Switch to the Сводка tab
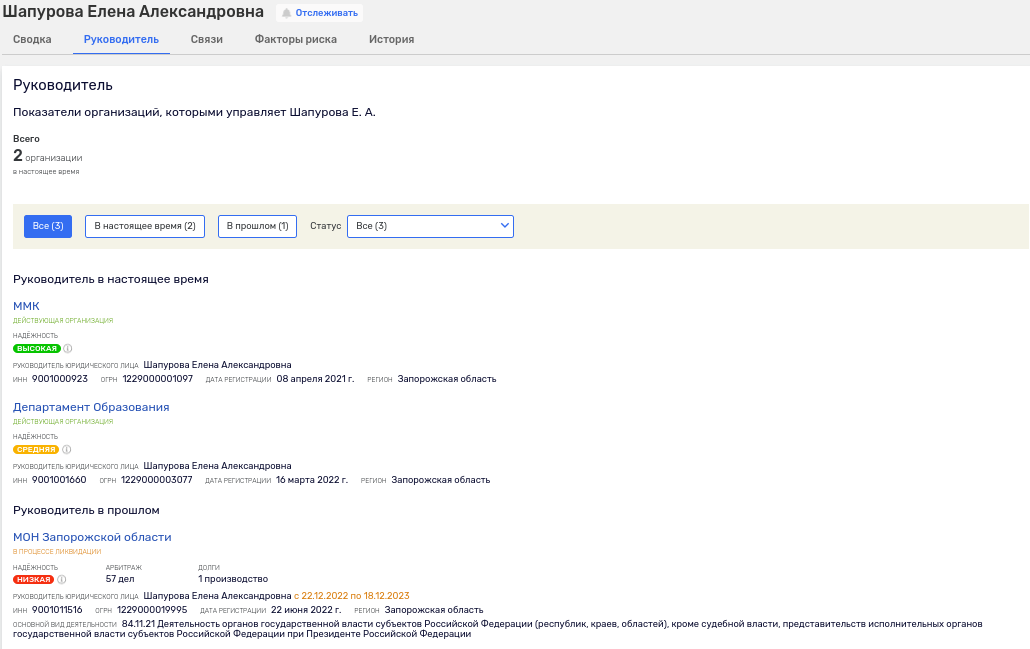 [32, 39]
